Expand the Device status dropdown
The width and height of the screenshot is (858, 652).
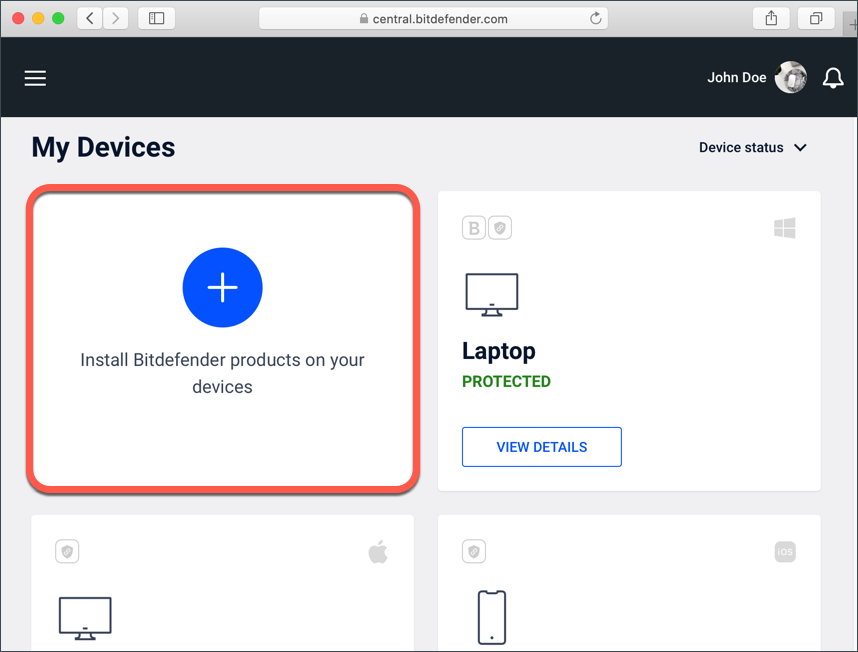[752, 148]
